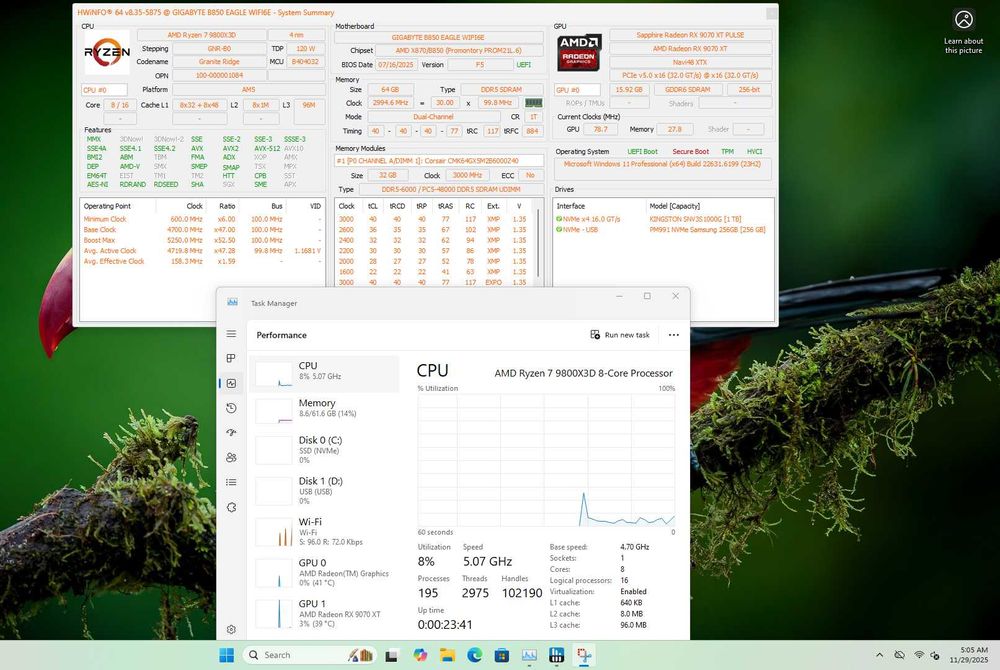Launch Copilot from the taskbar
This screenshot has width=1000, height=670.
(420, 655)
